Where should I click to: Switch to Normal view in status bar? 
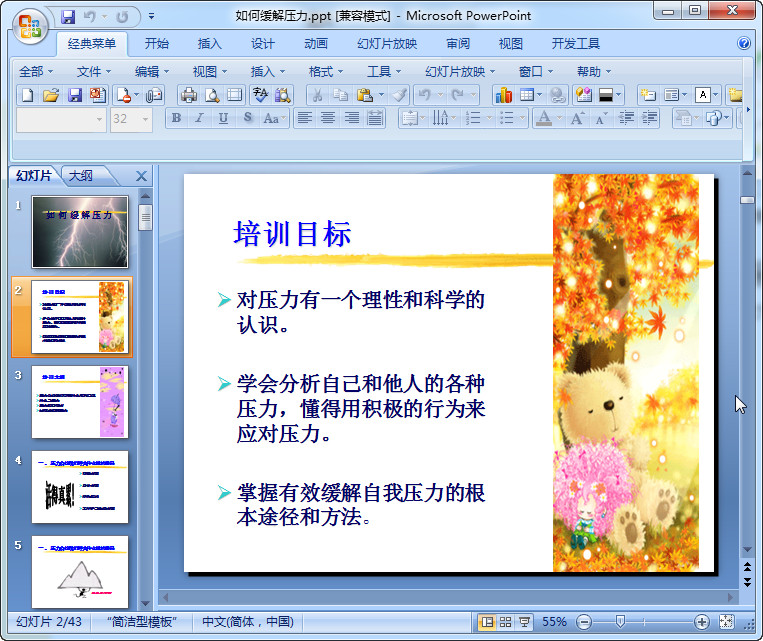[x=487, y=622]
